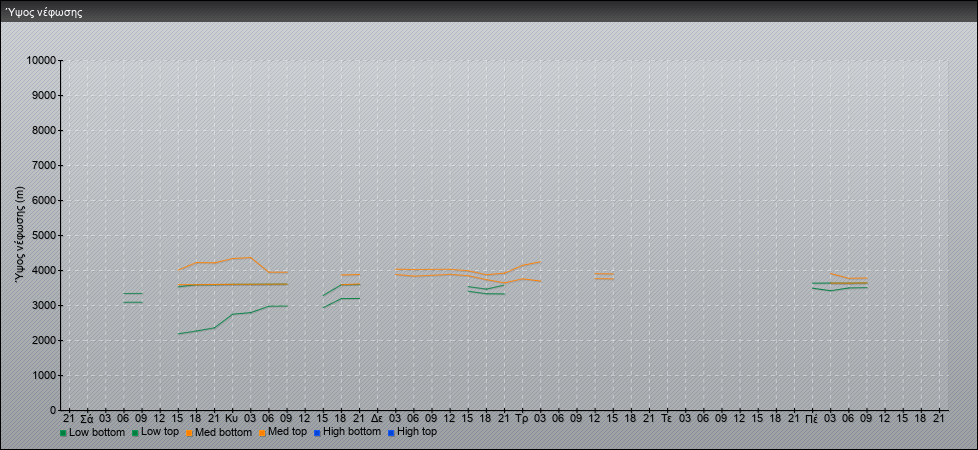The width and height of the screenshot is (978, 450).
Task: Click the Ύψος νέφωσης (m) y-axis label
Action: [21, 235]
